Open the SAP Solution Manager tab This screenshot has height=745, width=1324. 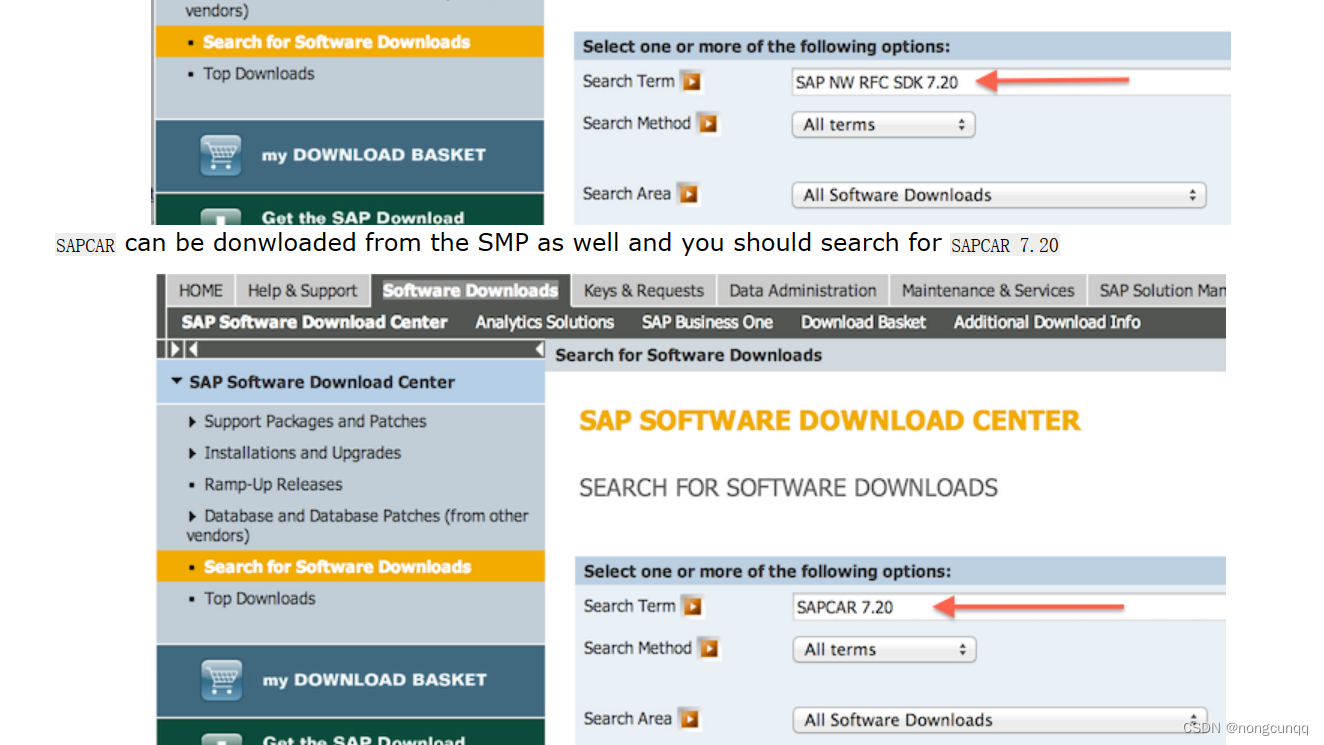coord(1158,290)
